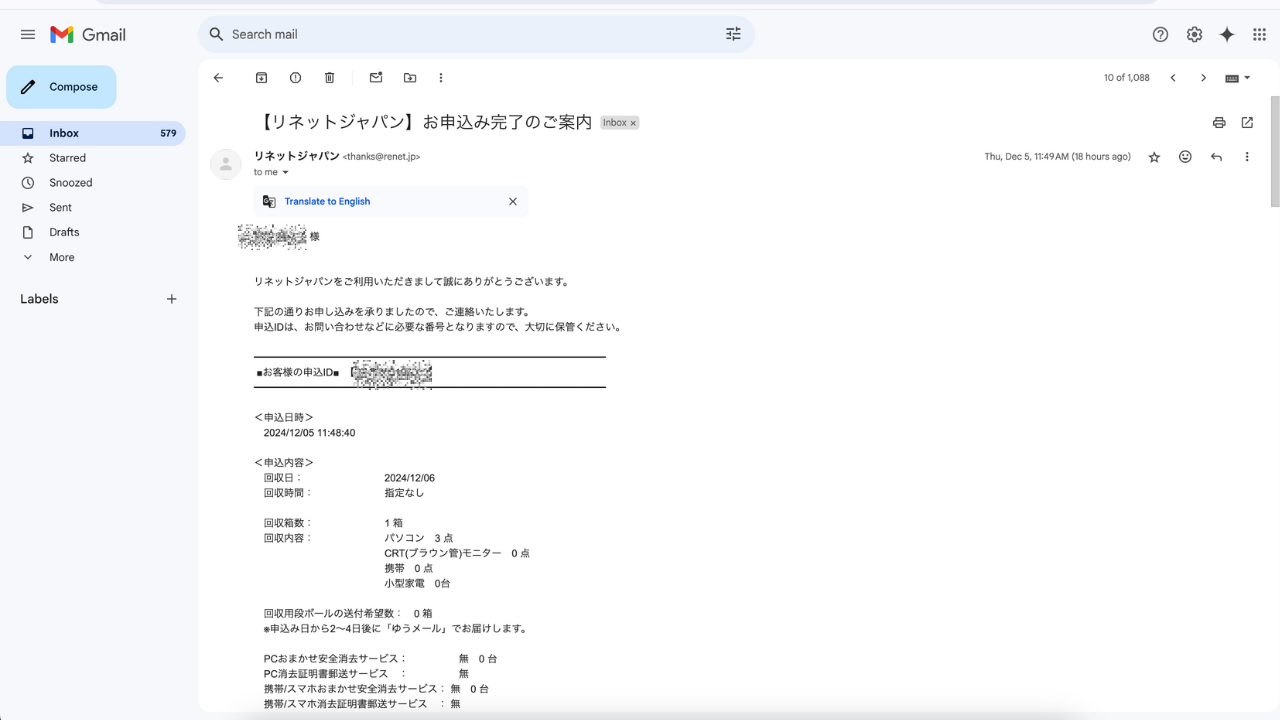Click the collection date 2024/12/06
Screen dimensions: 1280x720
(x=409, y=478)
